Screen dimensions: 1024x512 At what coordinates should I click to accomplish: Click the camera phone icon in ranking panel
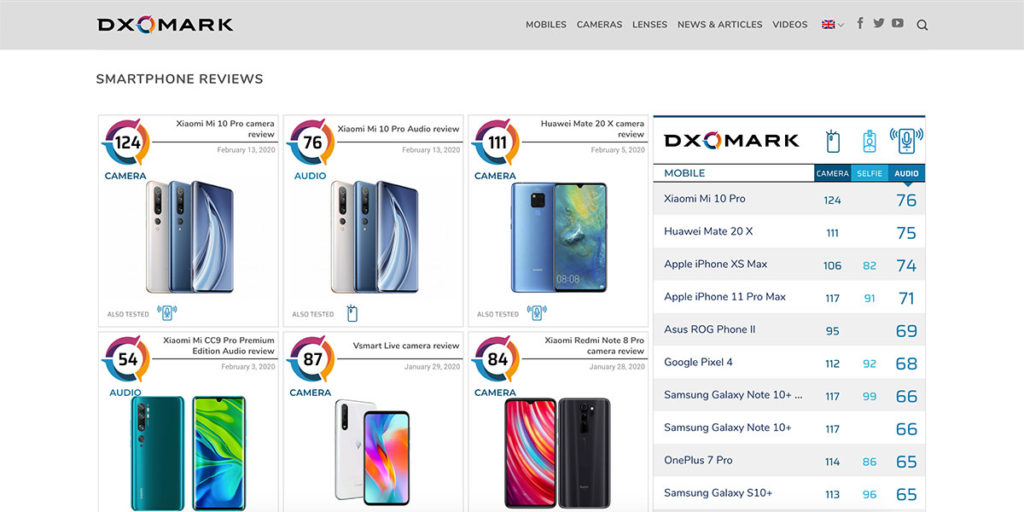[x=833, y=141]
